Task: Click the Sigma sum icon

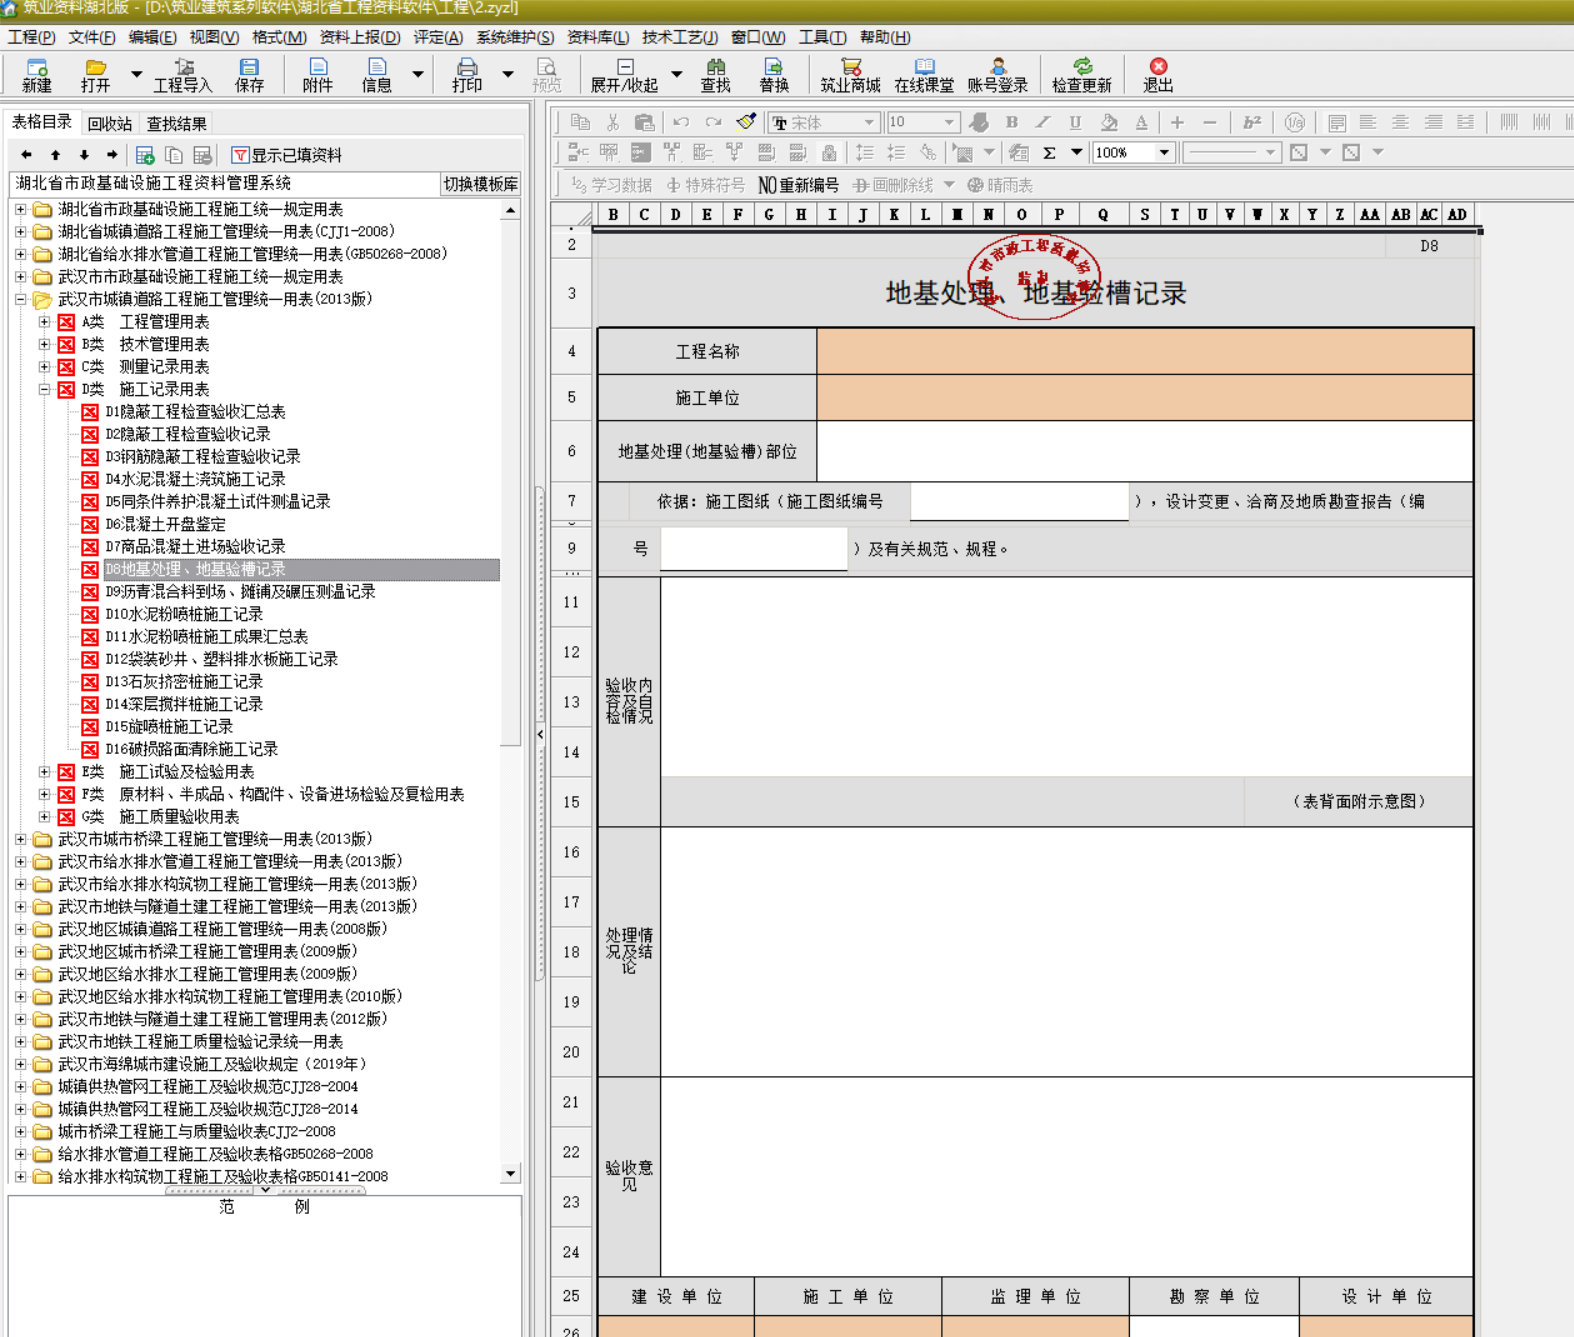Action: coord(1049,153)
